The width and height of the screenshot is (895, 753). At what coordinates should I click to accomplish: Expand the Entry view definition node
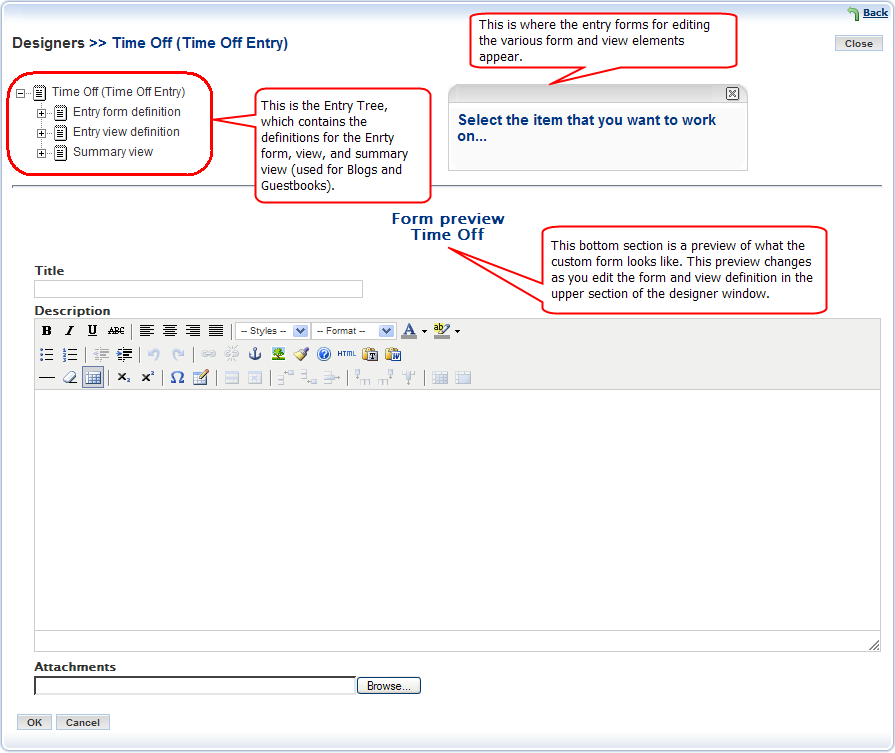[x=41, y=133]
